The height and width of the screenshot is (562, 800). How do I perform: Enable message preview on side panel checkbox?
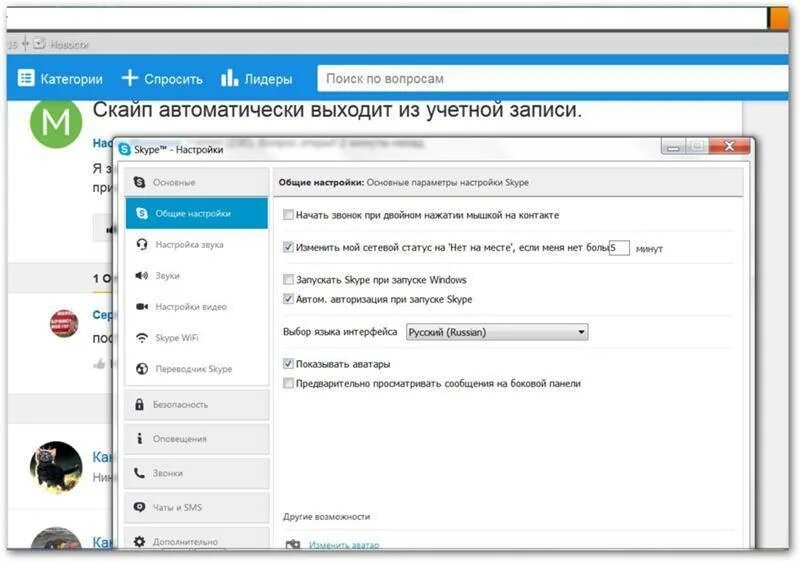[x=288, y=383]
